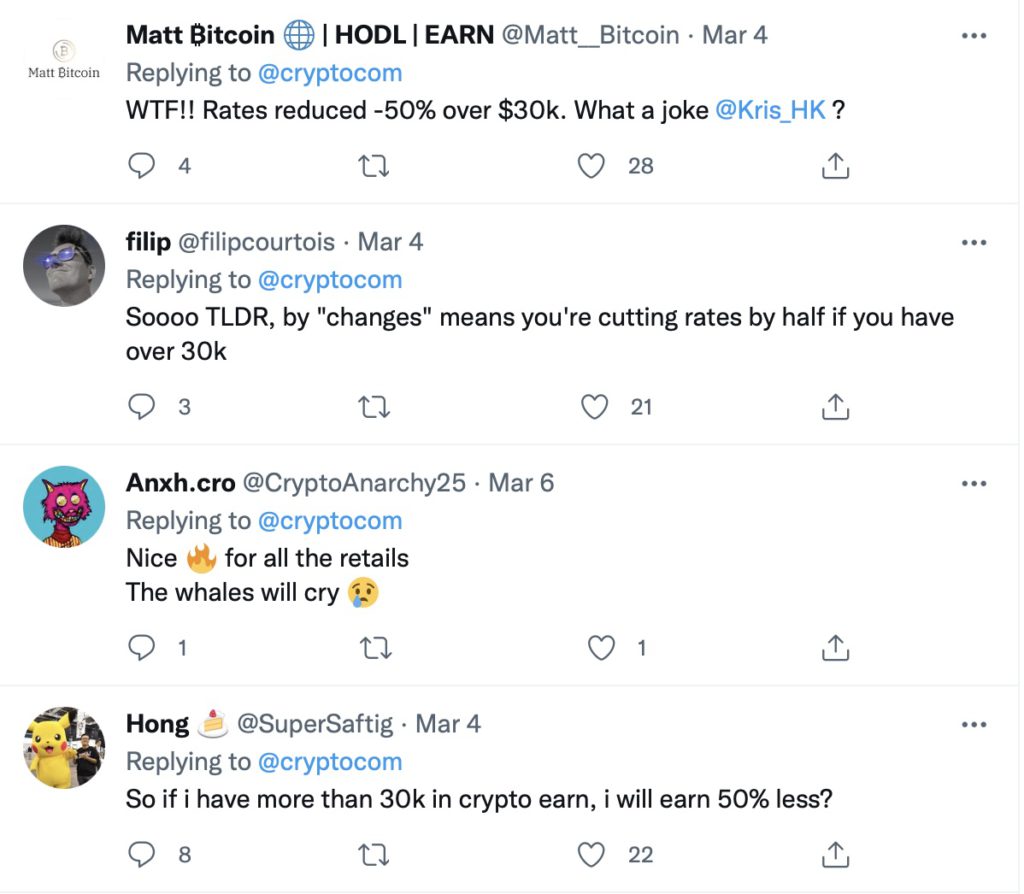Reply to filip's TLDR tweet
The image size is (1024, 894).
(x=143, y=406)
